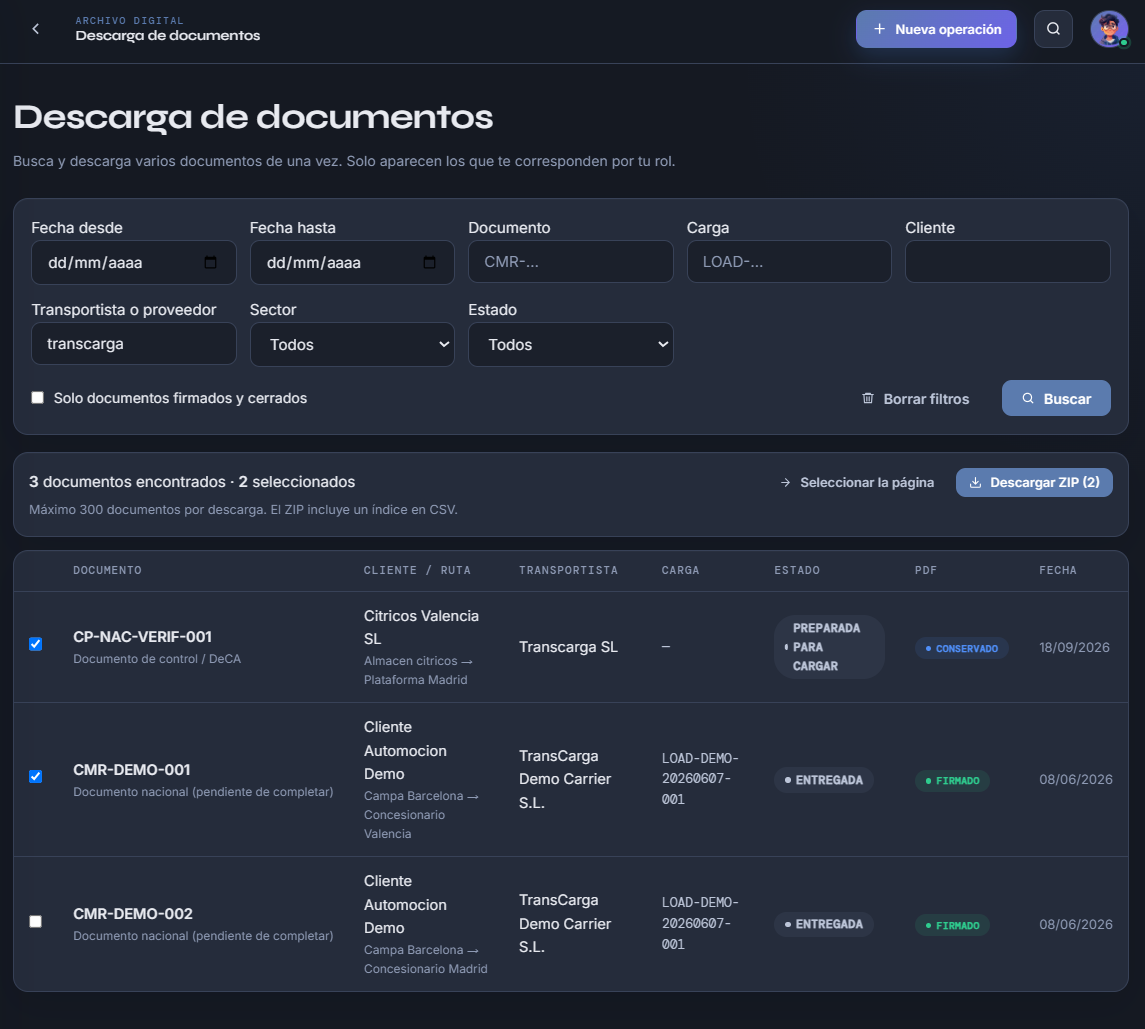Click the CLIENTE / RUTA column header

tap(417, 570)
